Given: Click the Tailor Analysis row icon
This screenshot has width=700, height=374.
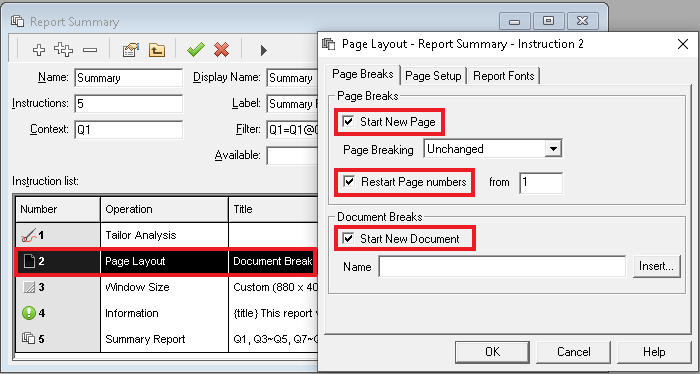Looking at the screenshot, I should [29, 235].
